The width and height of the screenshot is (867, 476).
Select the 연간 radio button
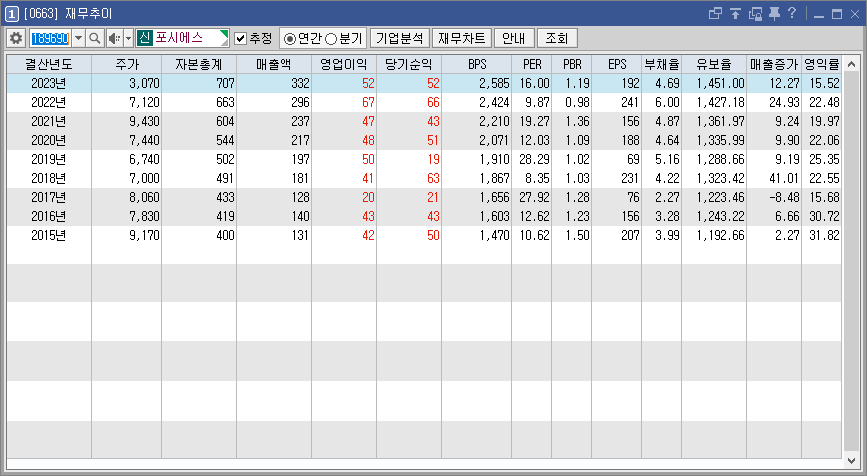pos(289,39)
